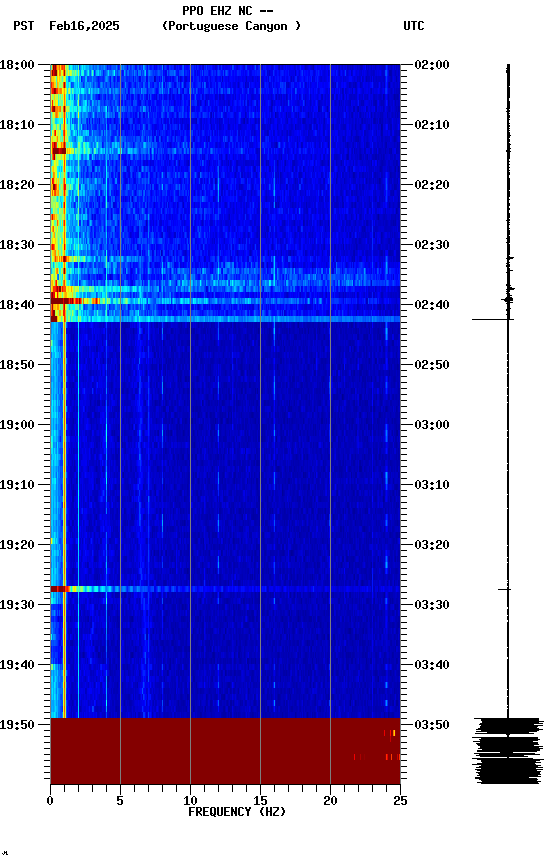The height and width of the screenshot is (864, 552).
Task: Click the 'Feb16,2025' date label
Action: pyautogui.click(x=84, y=26)
